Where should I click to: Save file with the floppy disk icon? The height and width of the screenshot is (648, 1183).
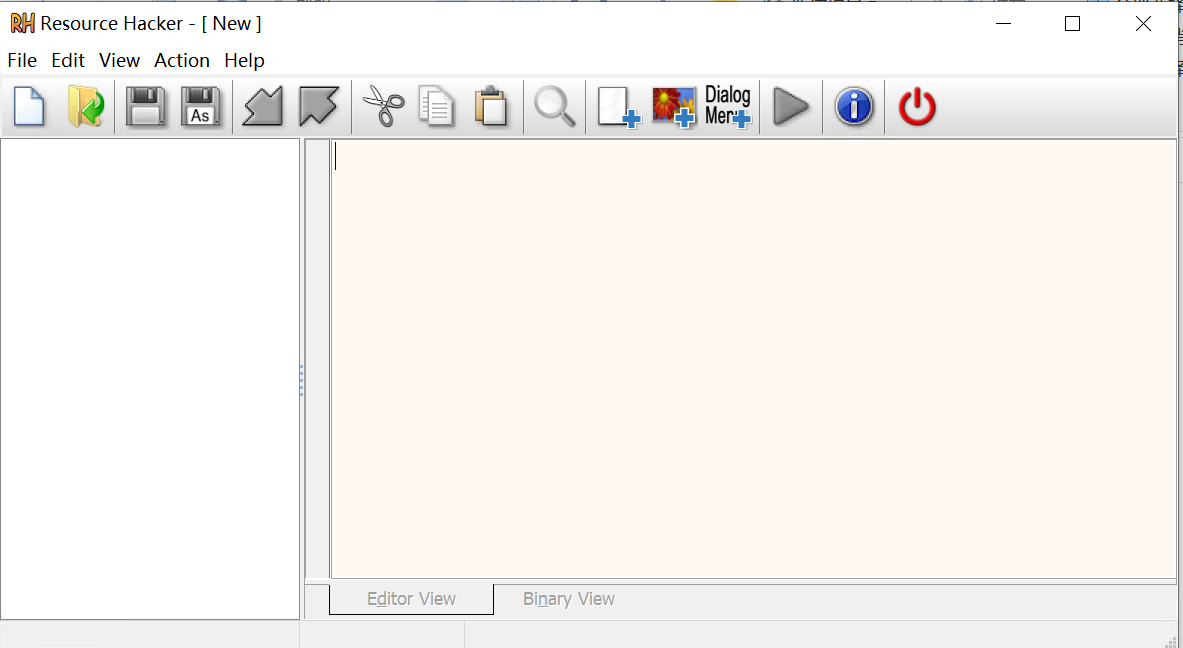click(145, 106)
